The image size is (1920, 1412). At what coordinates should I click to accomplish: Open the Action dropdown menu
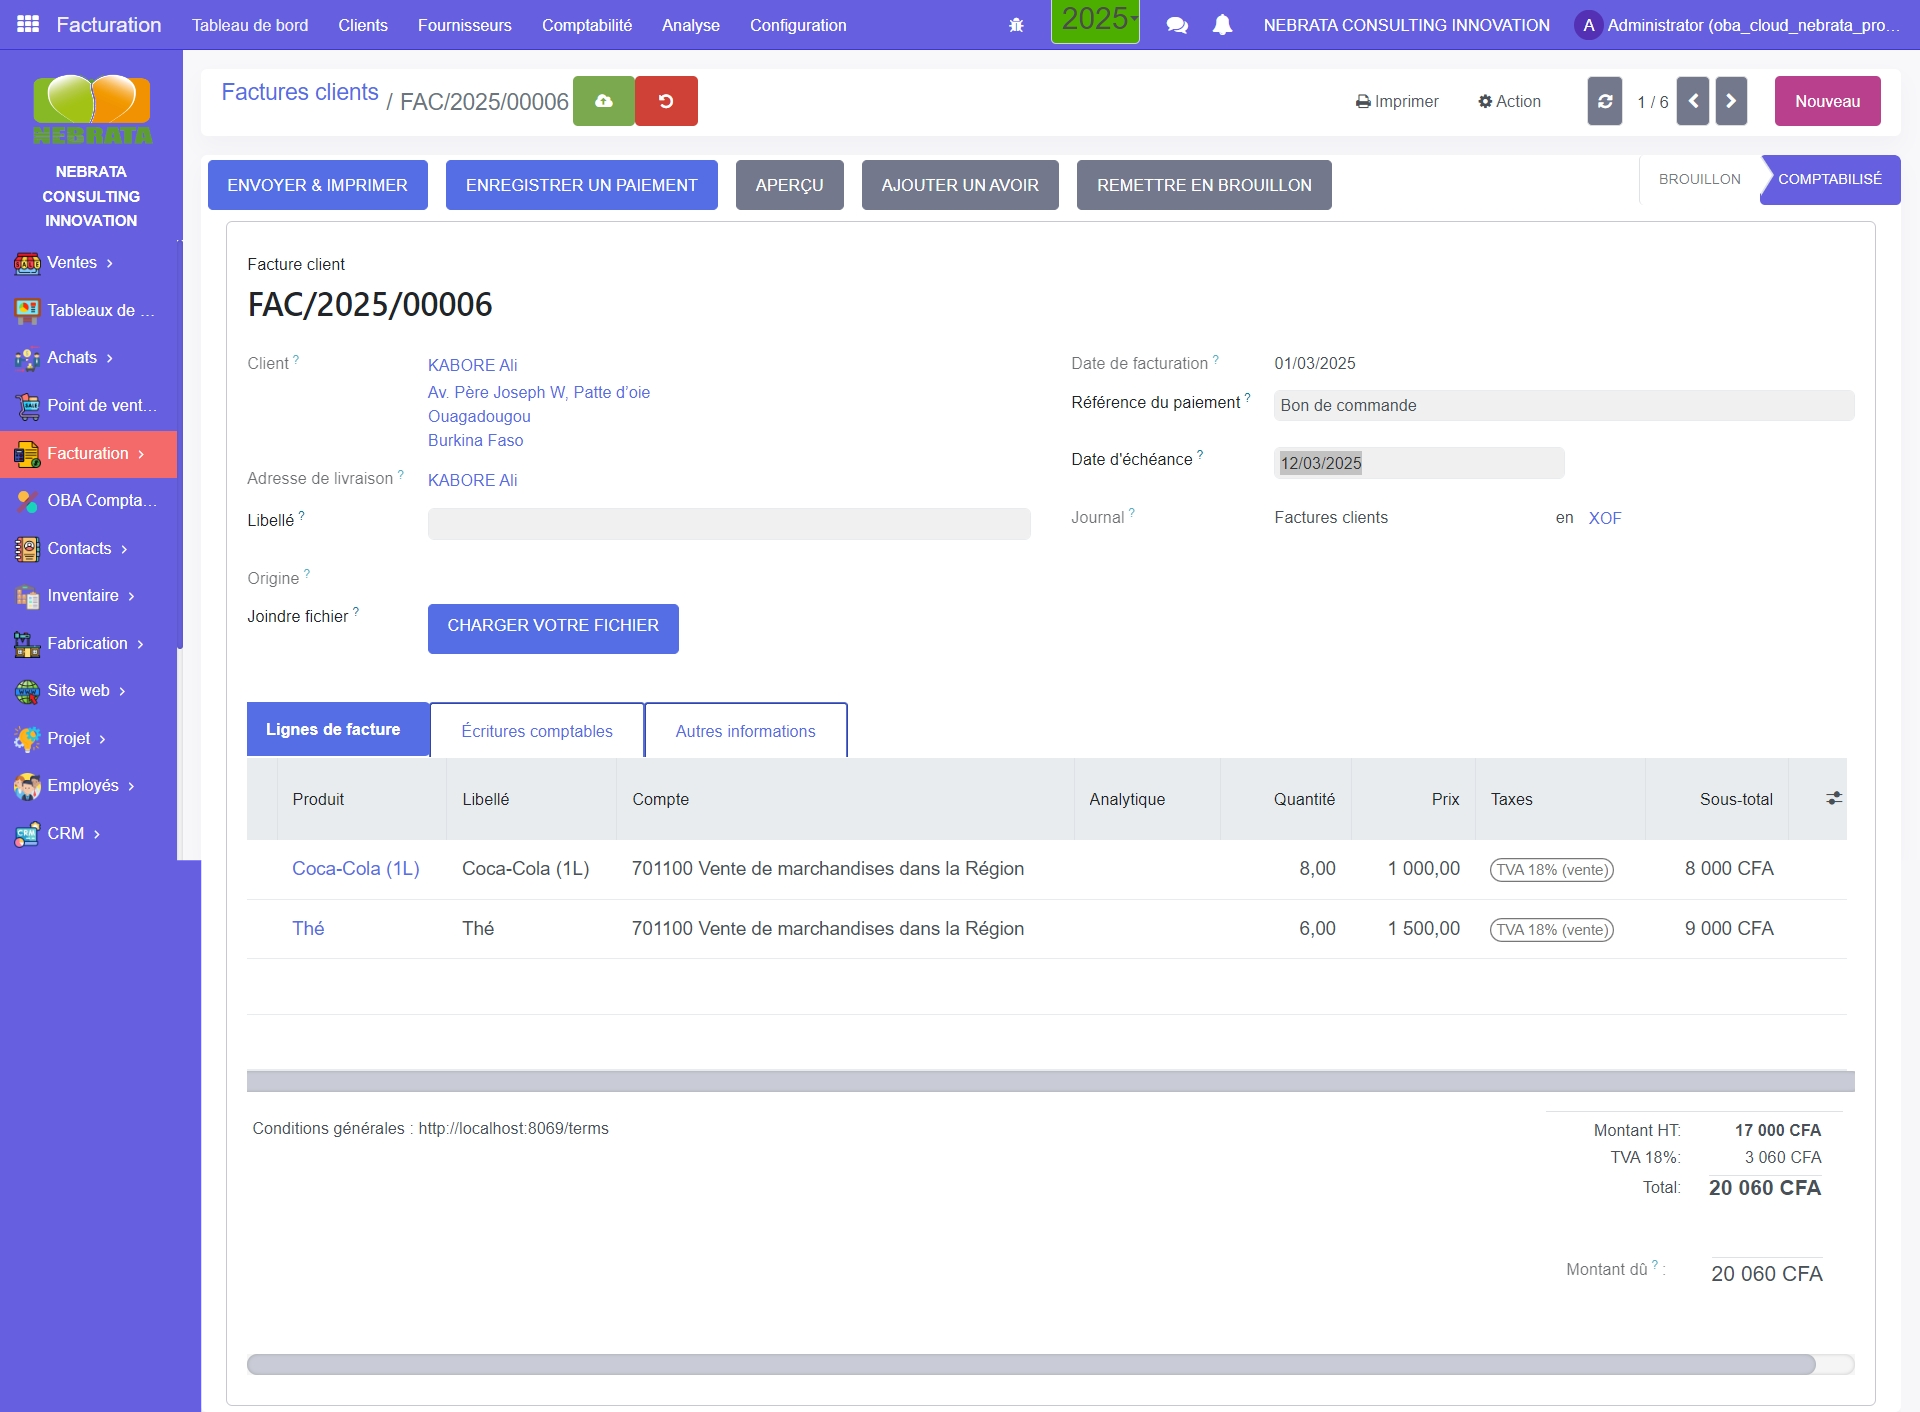pyautogui.click(x=1509, y=101)
